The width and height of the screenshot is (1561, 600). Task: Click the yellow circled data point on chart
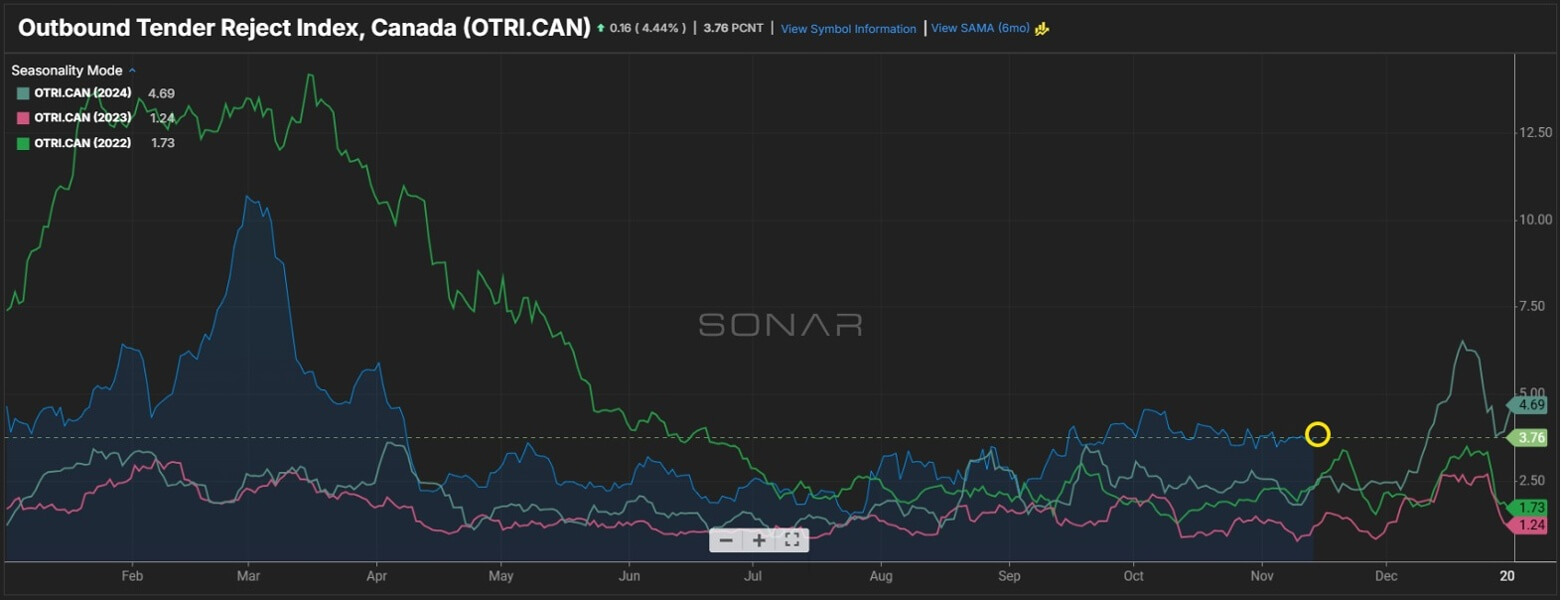coord(1318,433)
